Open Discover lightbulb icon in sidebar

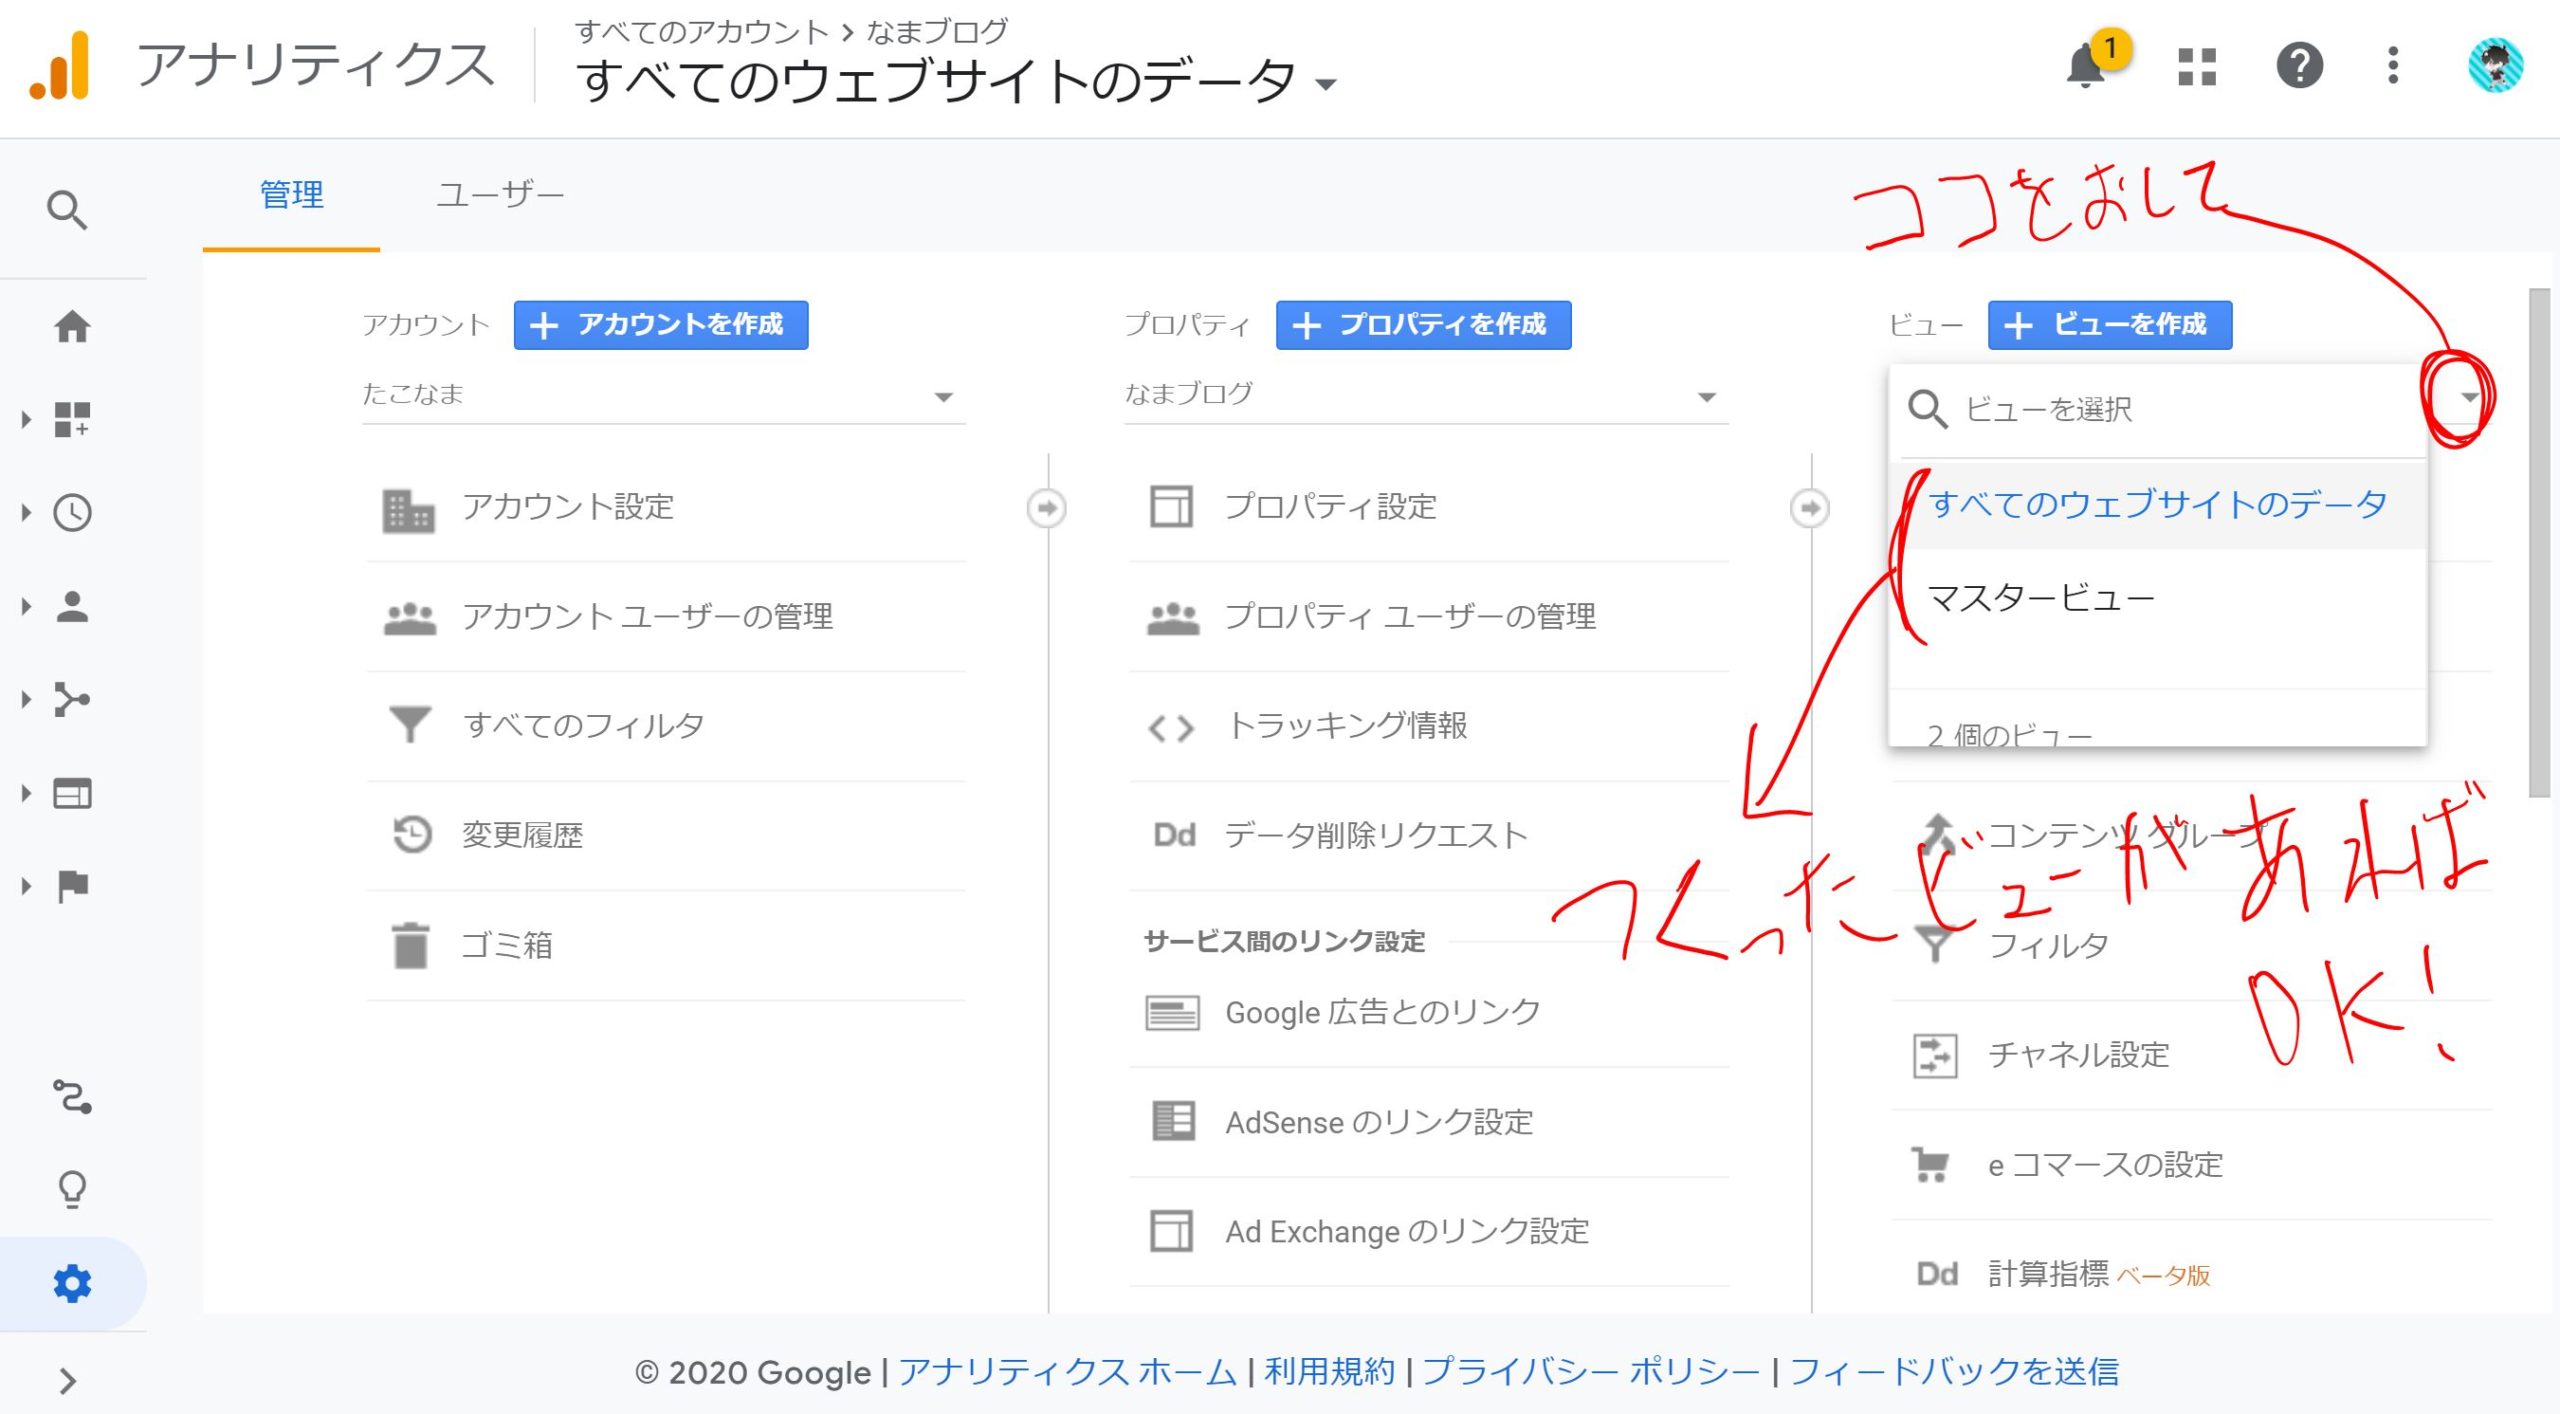72,1190
